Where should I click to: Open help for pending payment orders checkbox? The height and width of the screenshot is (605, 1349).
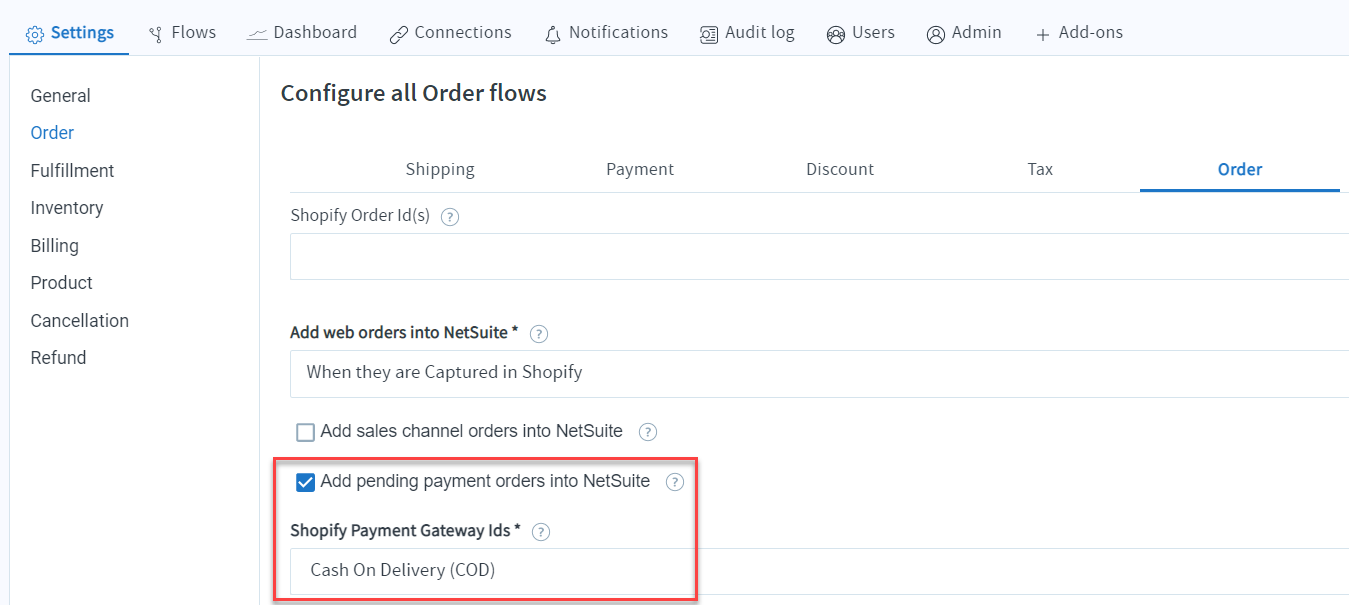pyautogui.click(x=675, y=482)
